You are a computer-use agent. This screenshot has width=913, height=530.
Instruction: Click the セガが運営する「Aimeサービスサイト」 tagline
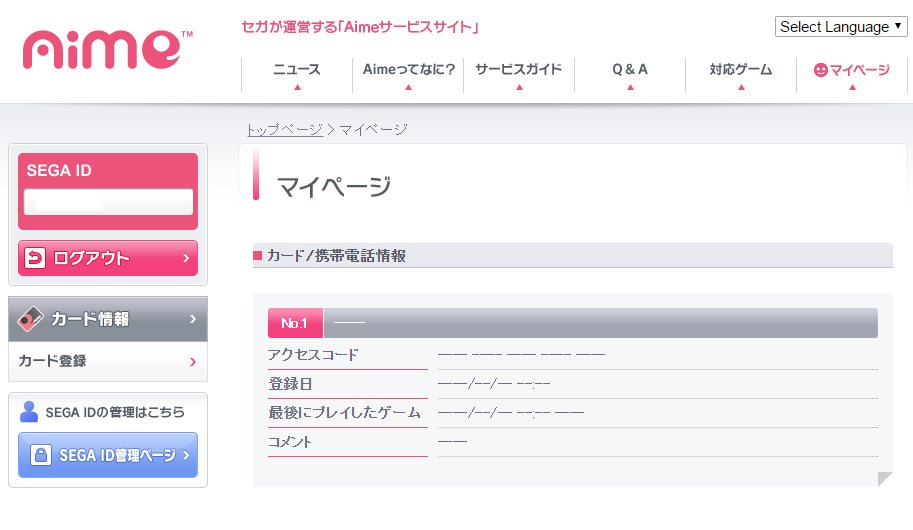[360, 27]
